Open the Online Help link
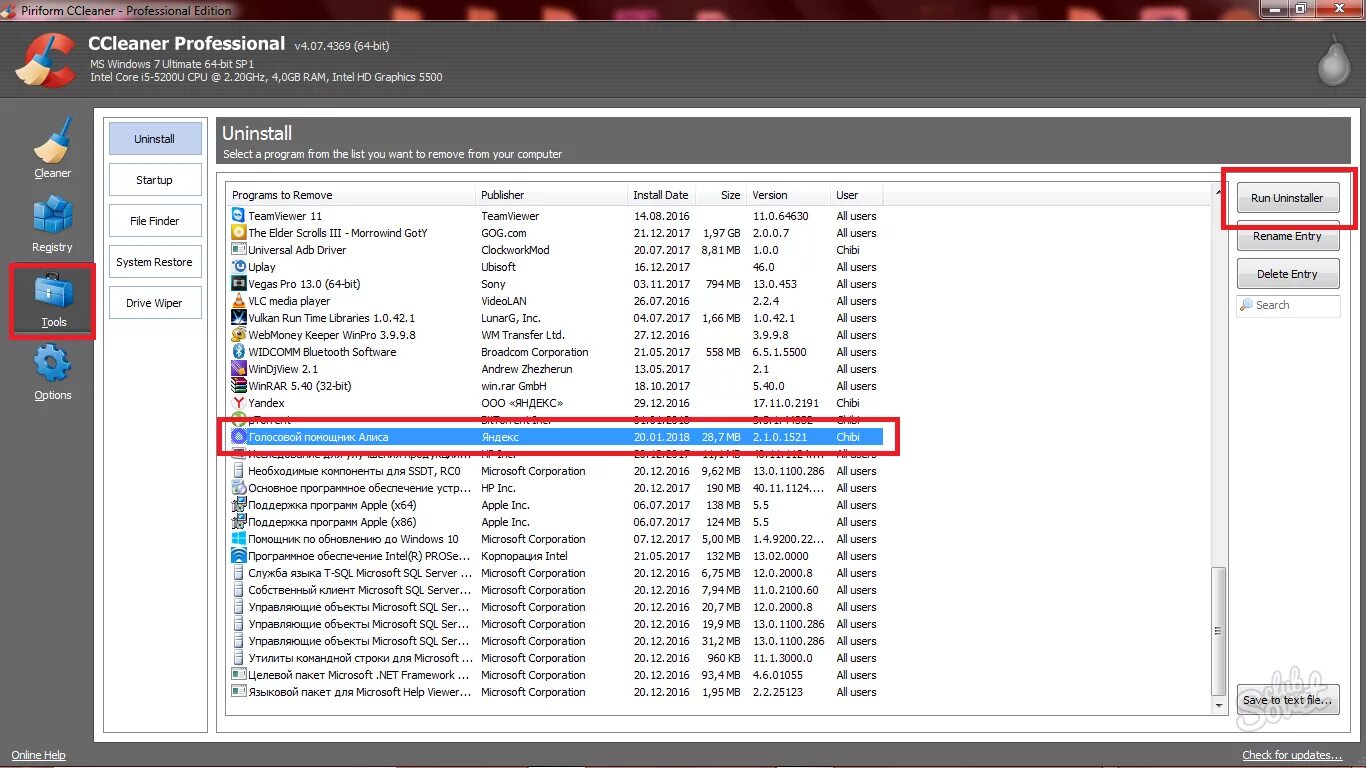 coord(38,755)
